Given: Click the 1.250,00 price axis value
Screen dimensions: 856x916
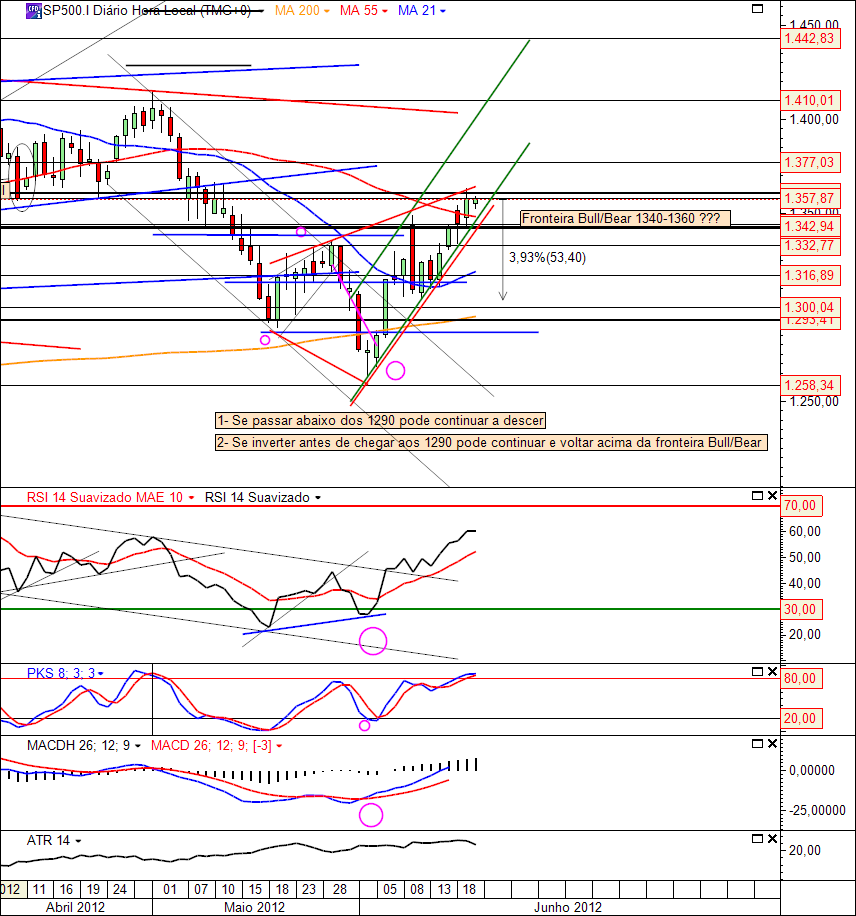Looking at the screenshot, I should pyautogui.click(x=814, y=402).
